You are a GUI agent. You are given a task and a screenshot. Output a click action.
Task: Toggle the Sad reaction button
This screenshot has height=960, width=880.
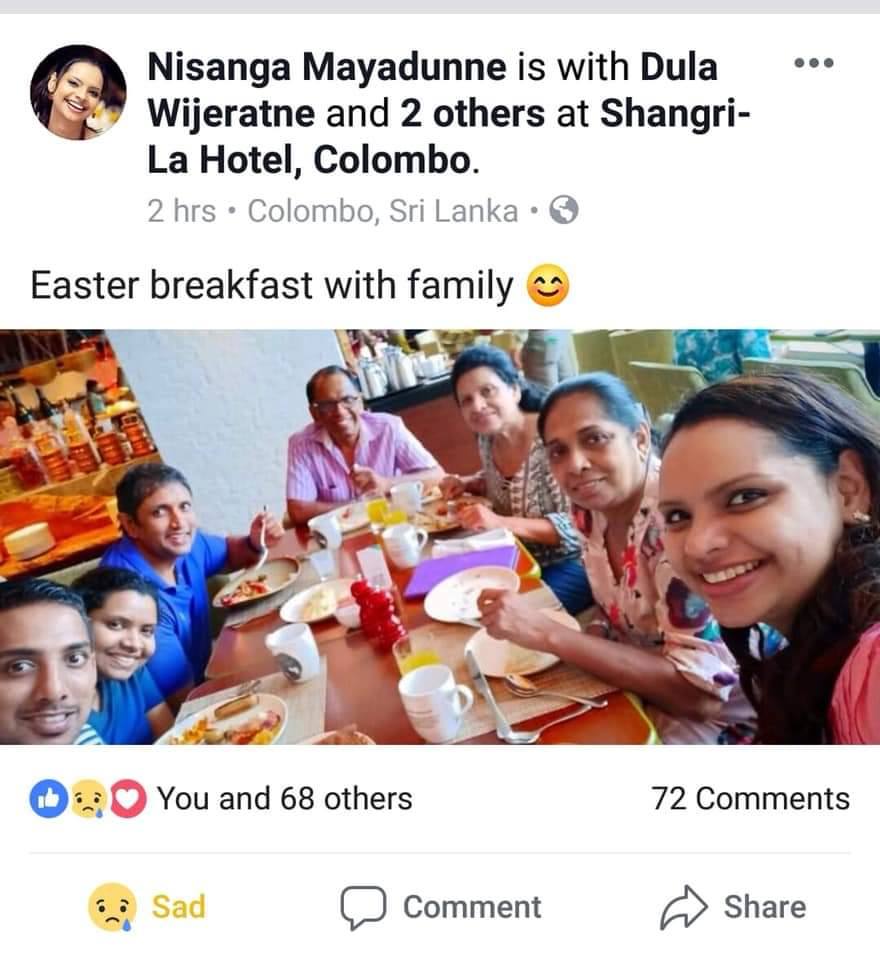click(147, 907)
